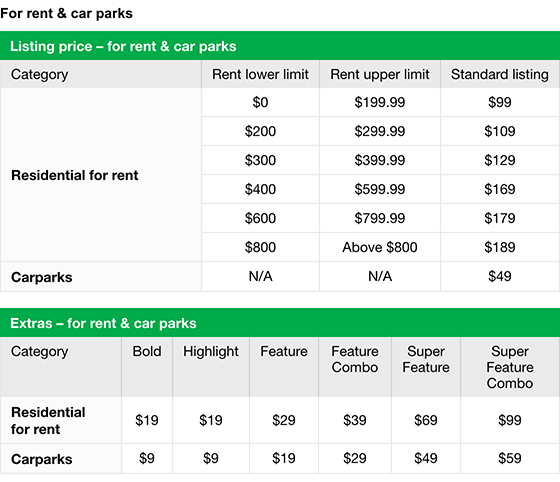
Task: Click the $49 Carparks standard listing price
Action: pyautogui.click(x=500, y=276)
